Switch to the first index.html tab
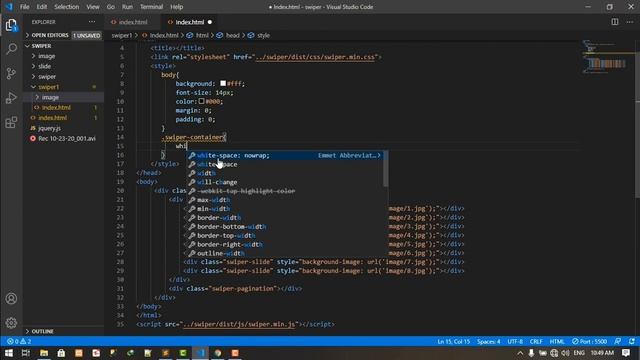The height and width of the screenshot is (360, 640). point(132,22)
